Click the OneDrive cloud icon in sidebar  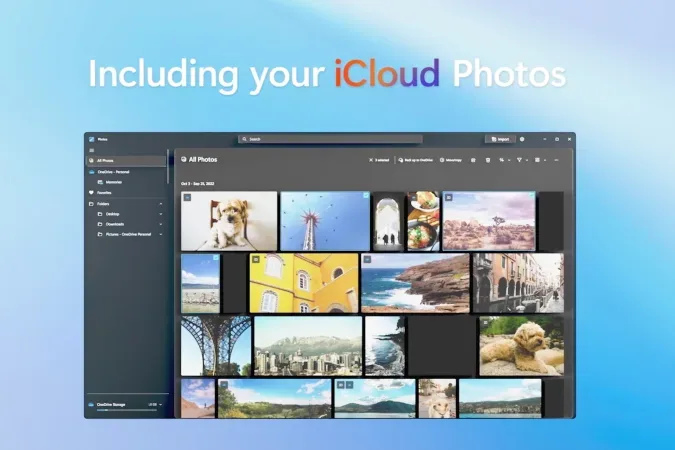click(91, 172)
